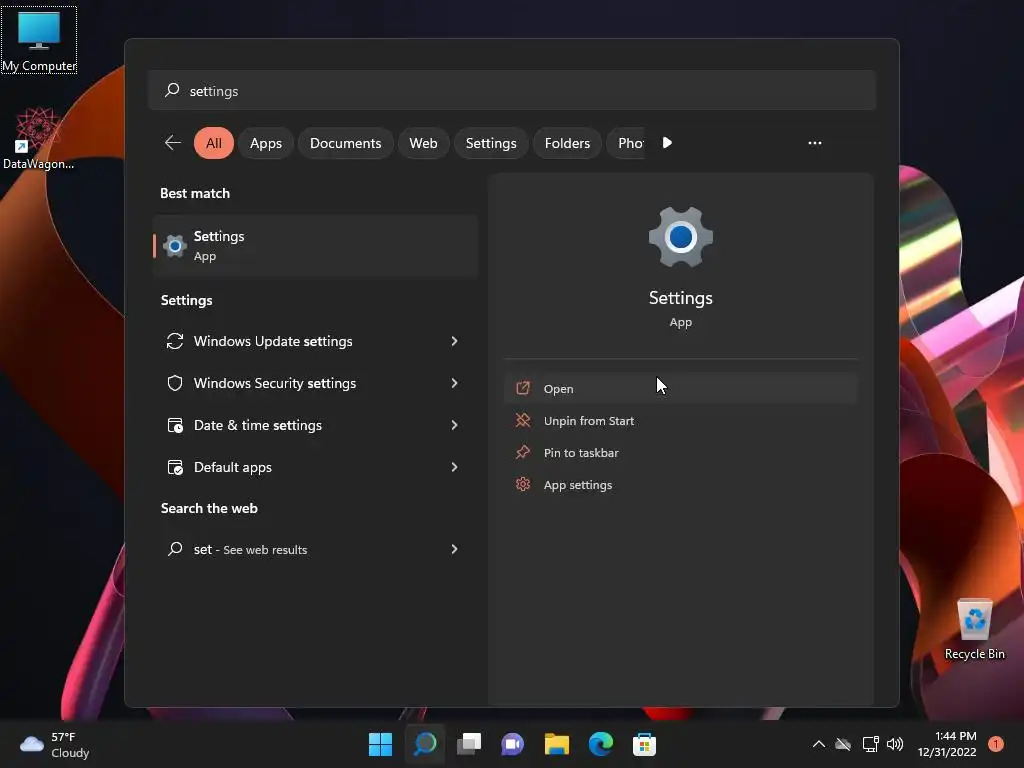Open 'set - See web results' entry
Viewport: 1024px width, 768px height.
315,549
